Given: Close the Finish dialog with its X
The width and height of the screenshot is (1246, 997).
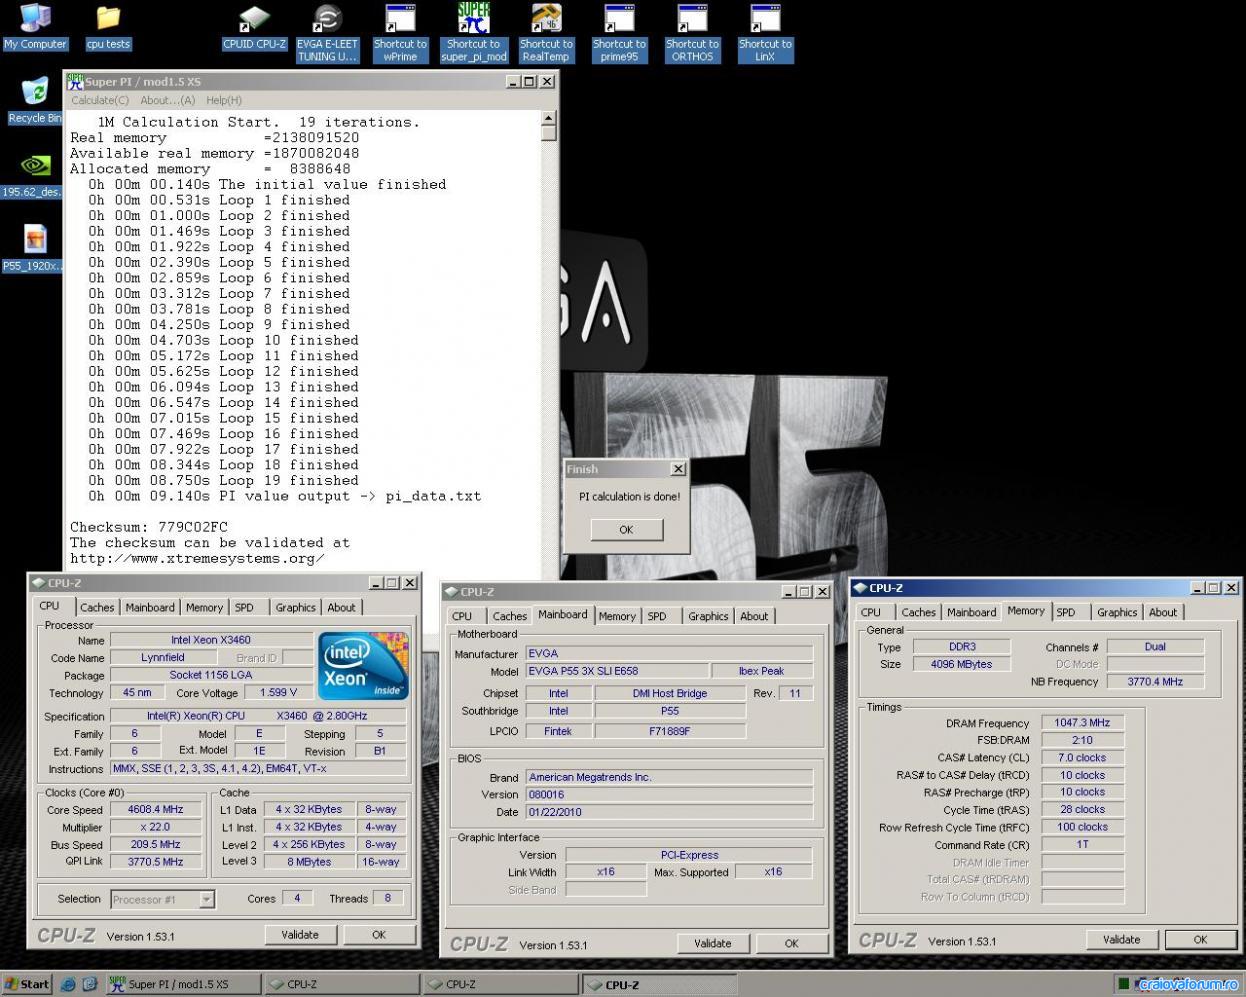Looking at the screenshot, I should tap(678, 469).
